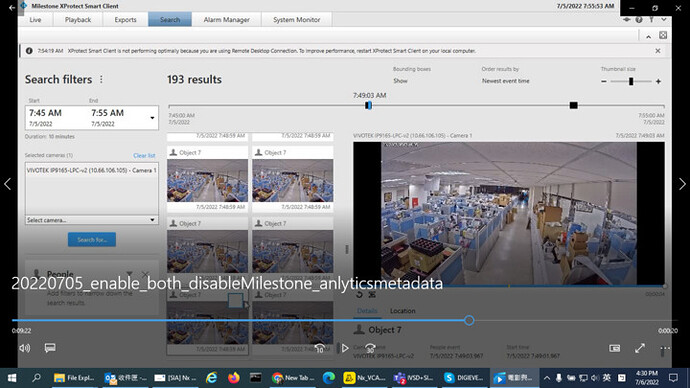The image size is (690, 388).
Task: Show hidden system tray icons
Action: [547, 378]
